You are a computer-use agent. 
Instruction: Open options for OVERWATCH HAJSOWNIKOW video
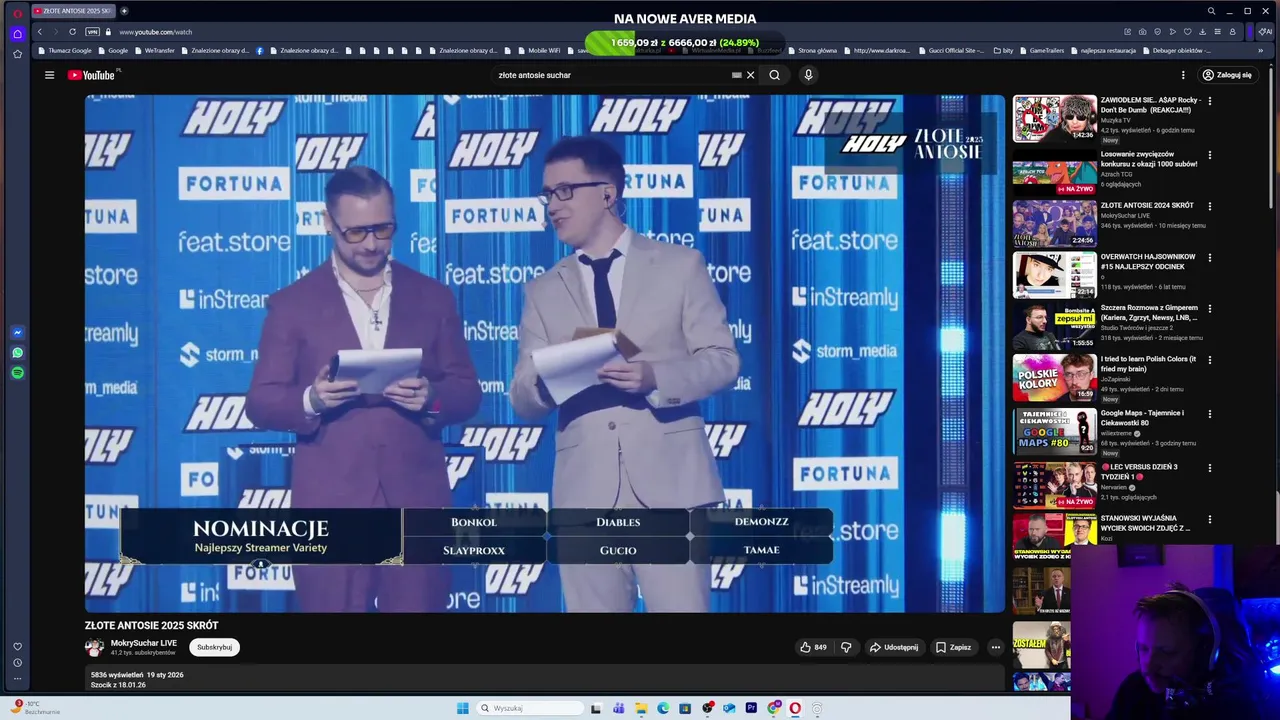click(x=1210, y=257)
